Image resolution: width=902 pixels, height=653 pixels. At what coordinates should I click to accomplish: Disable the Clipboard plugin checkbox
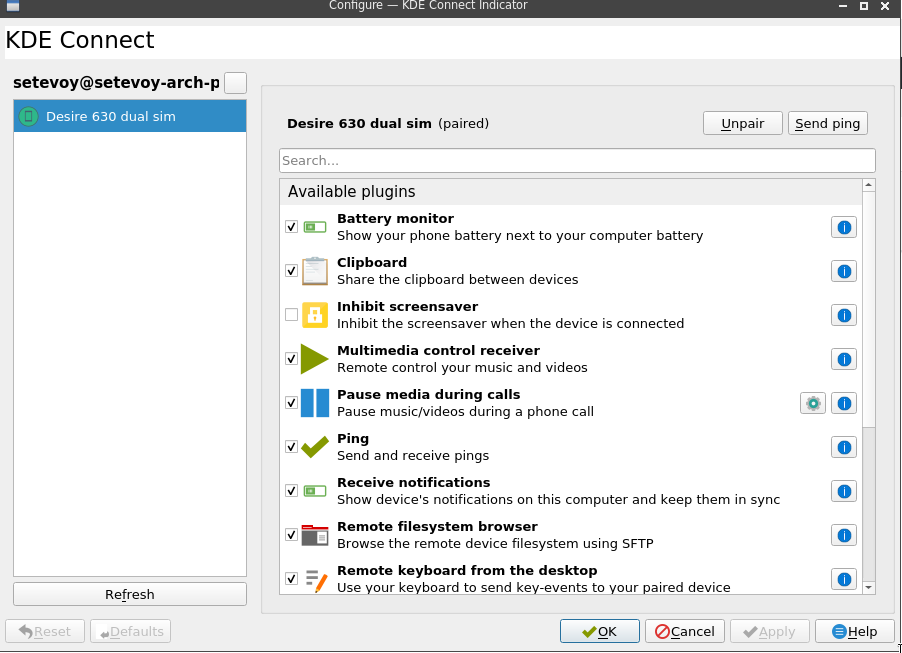(x=291, y=271)
